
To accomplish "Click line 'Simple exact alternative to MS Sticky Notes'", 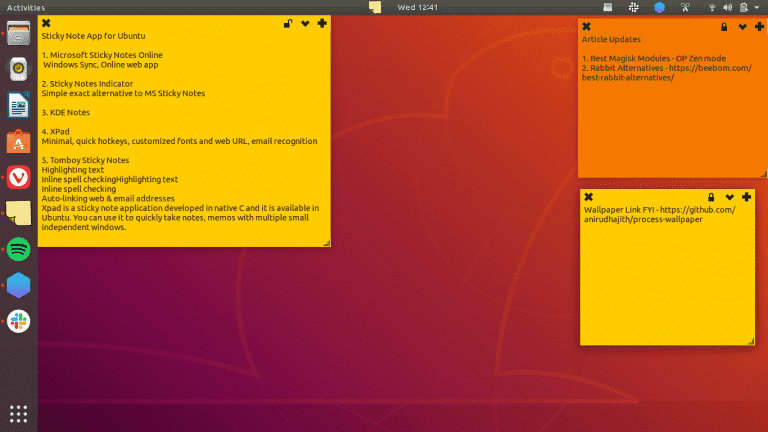I will pyautogui.click(x=123, y=93).
